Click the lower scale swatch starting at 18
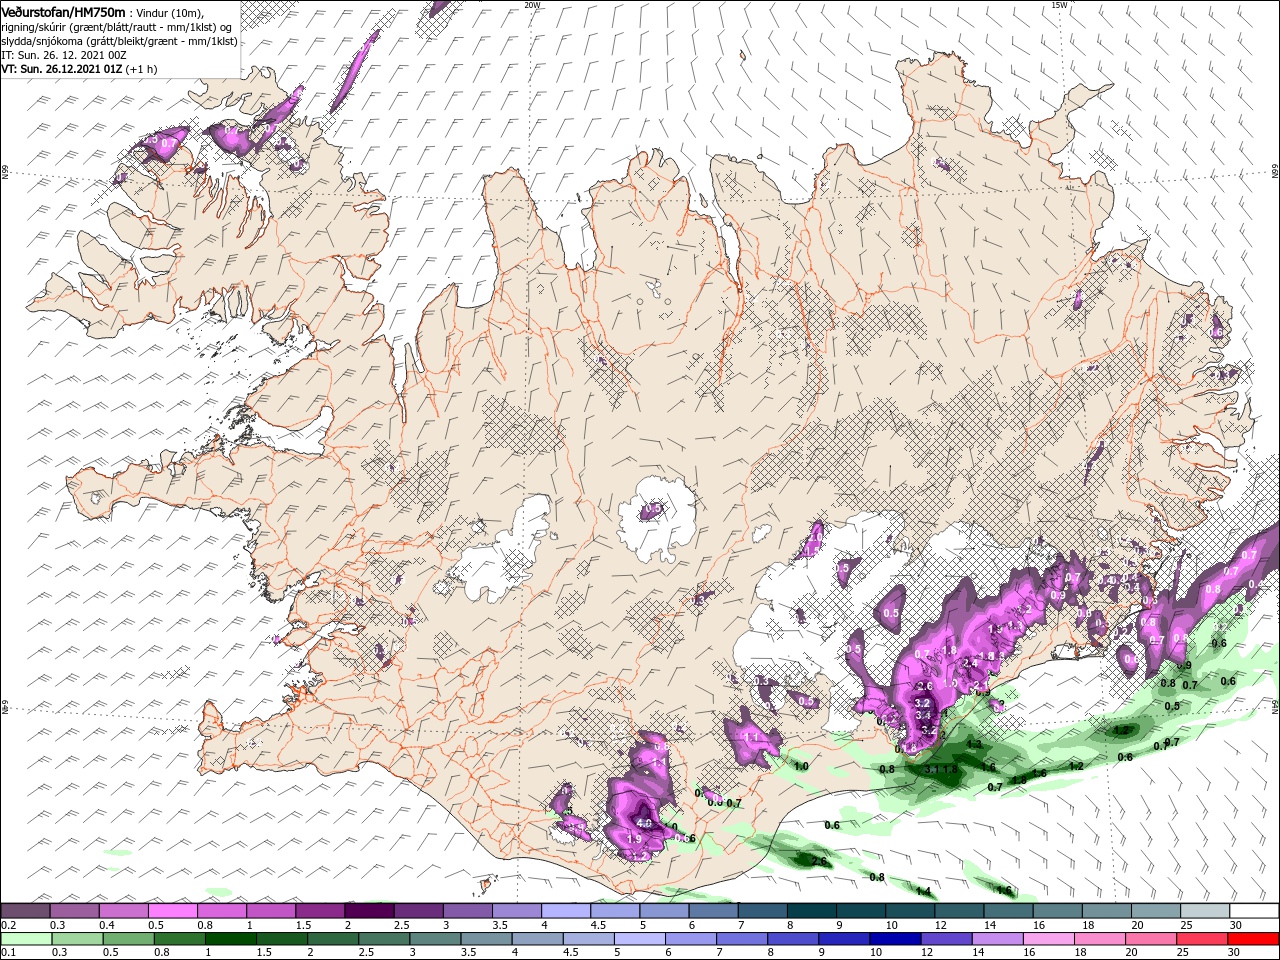 click(1099, 939)
